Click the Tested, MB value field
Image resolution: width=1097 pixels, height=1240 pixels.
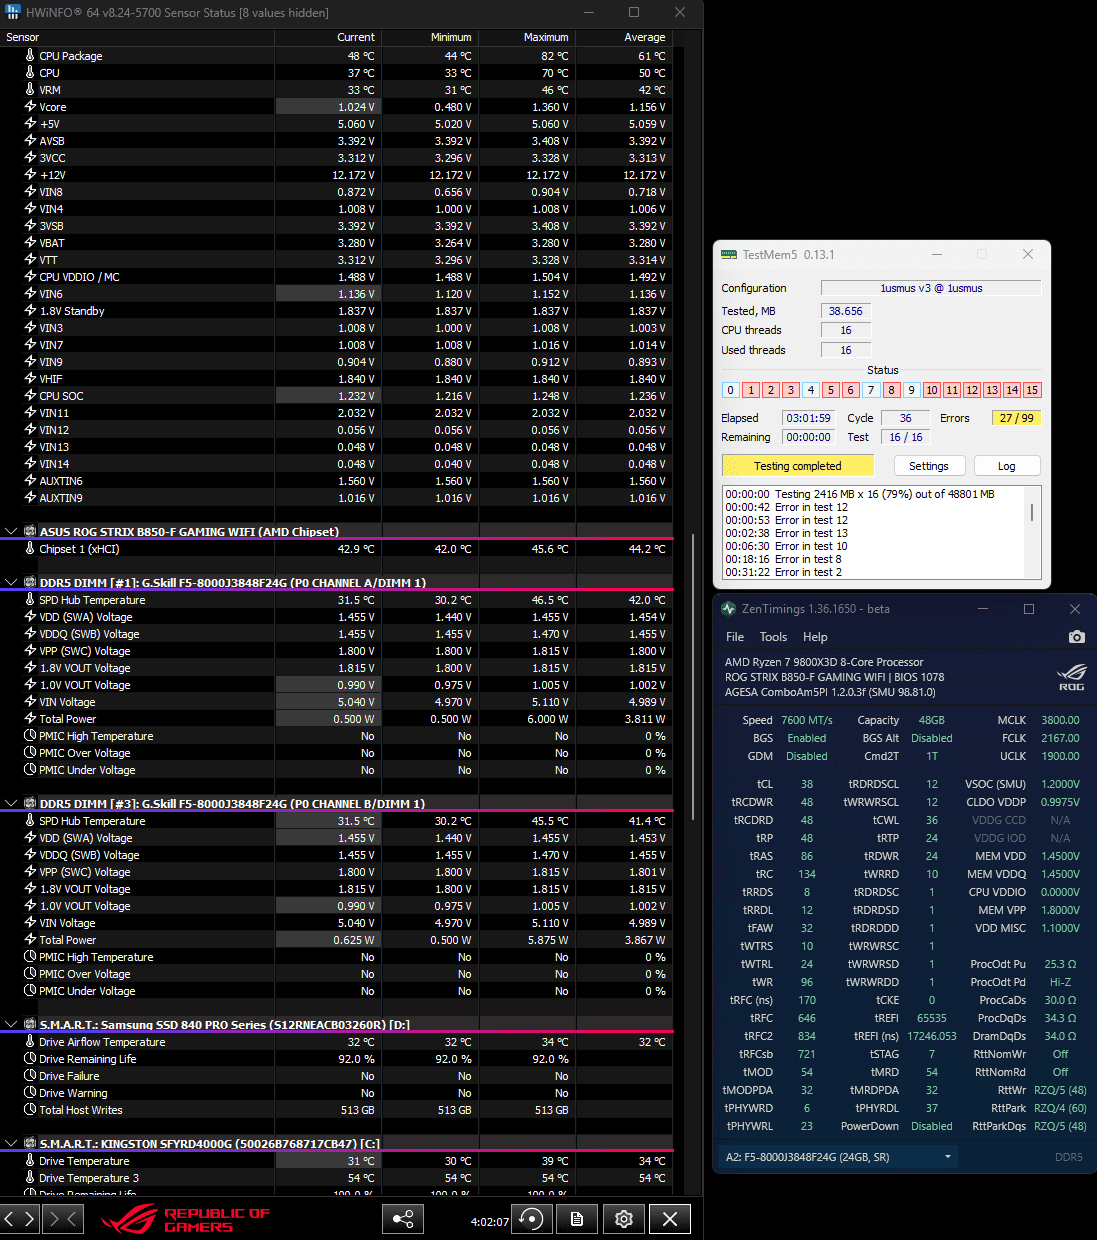846,311
